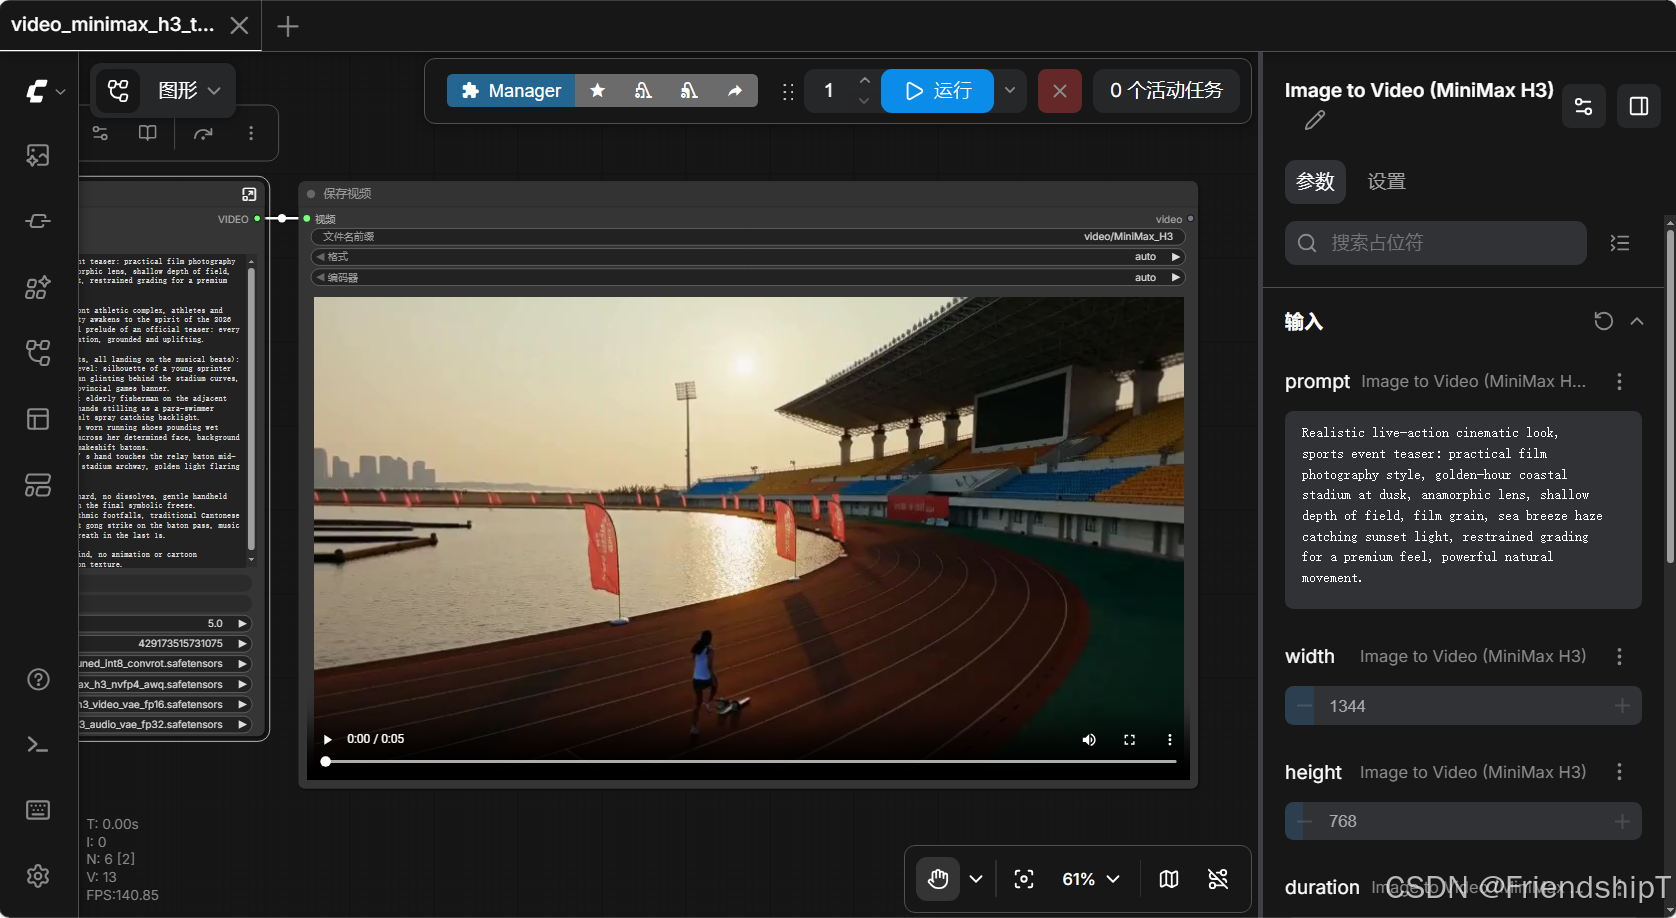This screenshot has height=918, width=1676.
Task: Toggle link visibility on the canvas
Action: pos(1218,879)
